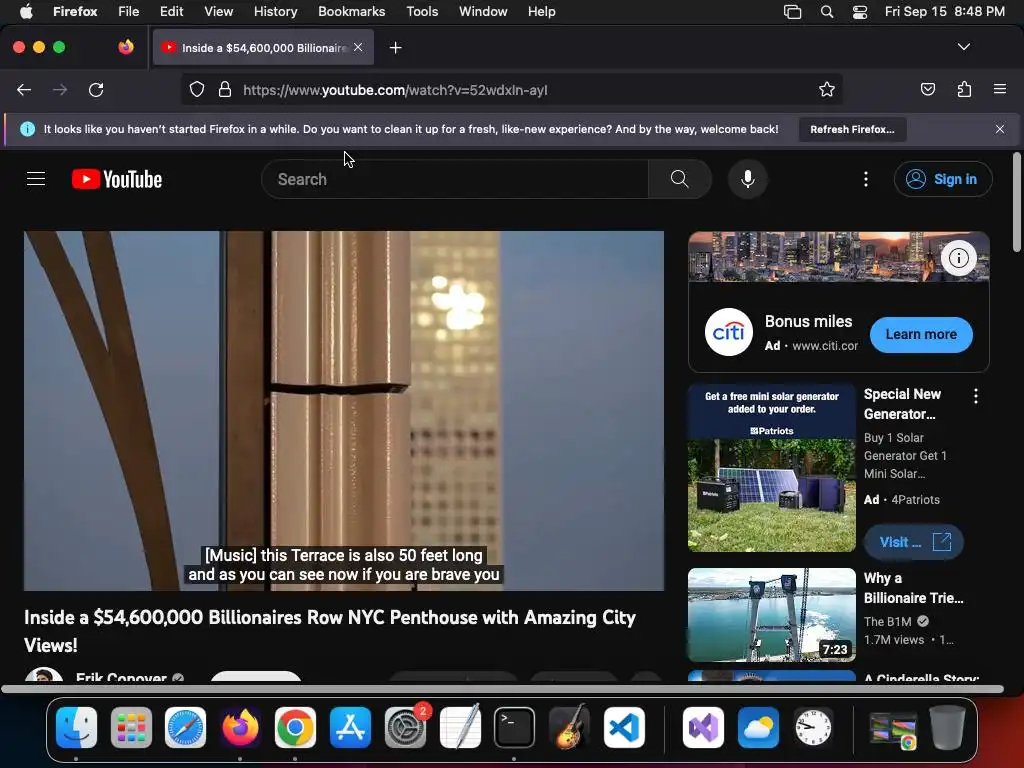Open GarageBand from the Dock
The width and height of the screenshot is (1024, 768).
(569, 727)
